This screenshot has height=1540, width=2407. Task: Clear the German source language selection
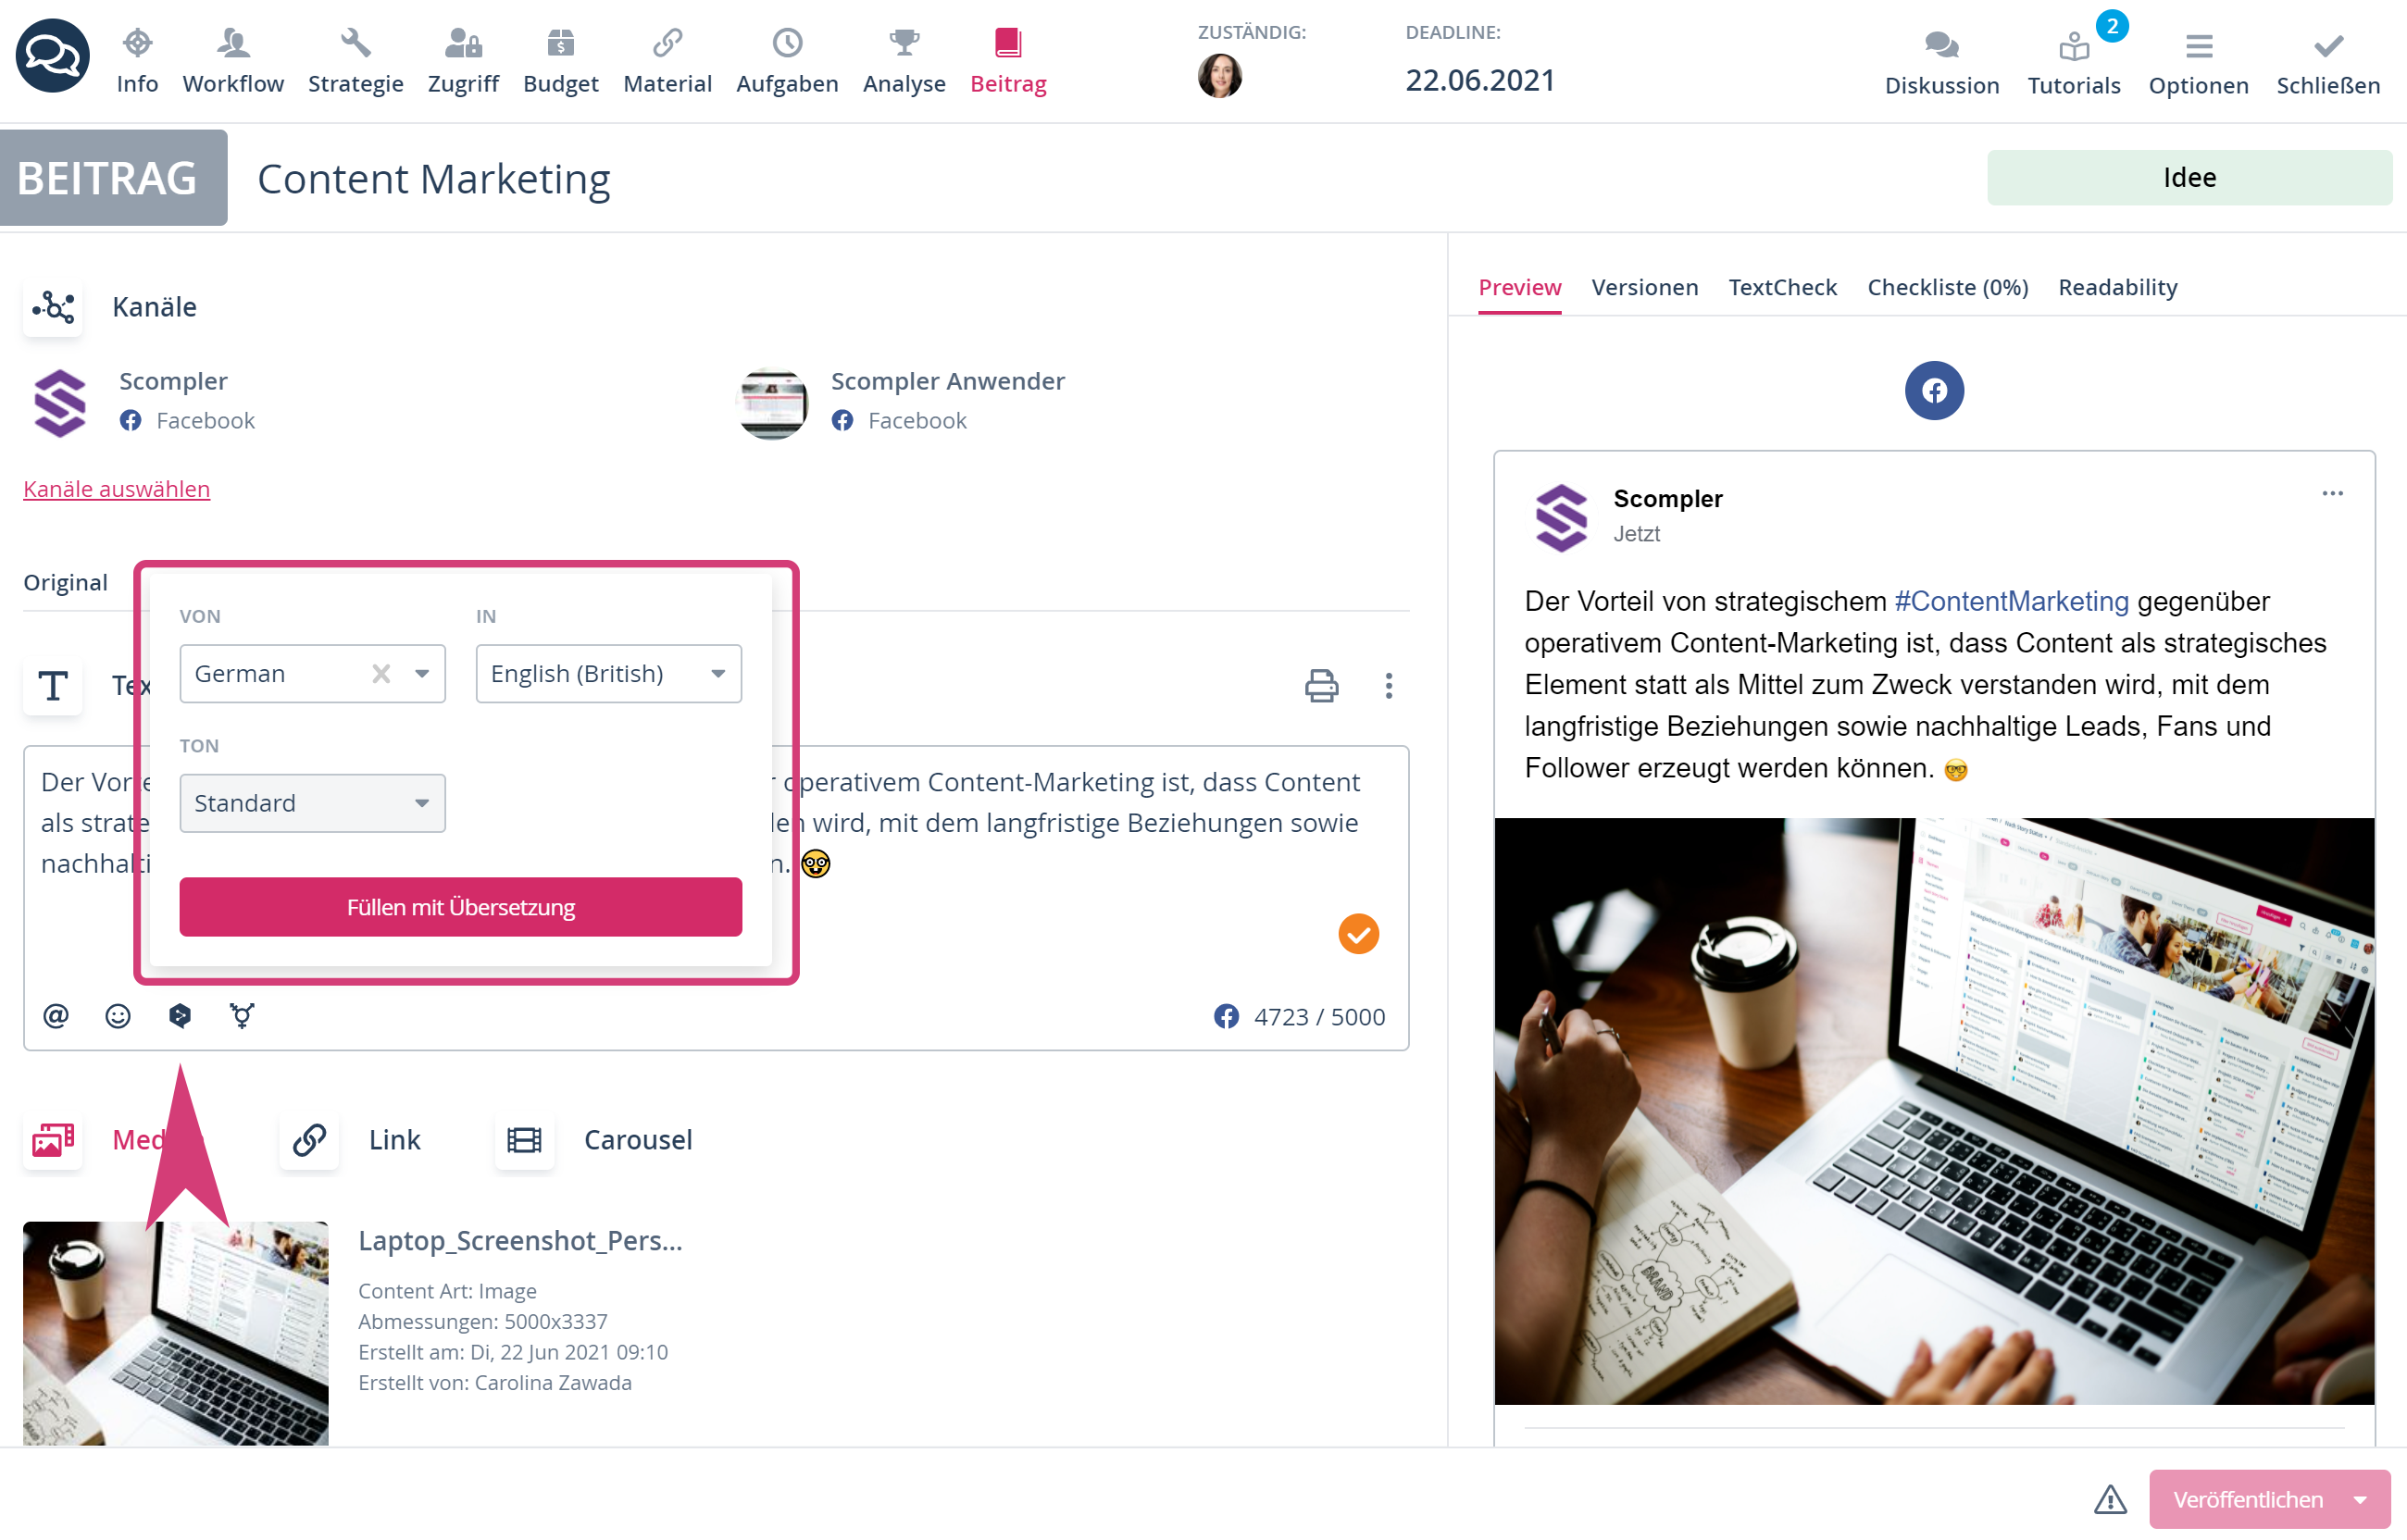point(381,674)
